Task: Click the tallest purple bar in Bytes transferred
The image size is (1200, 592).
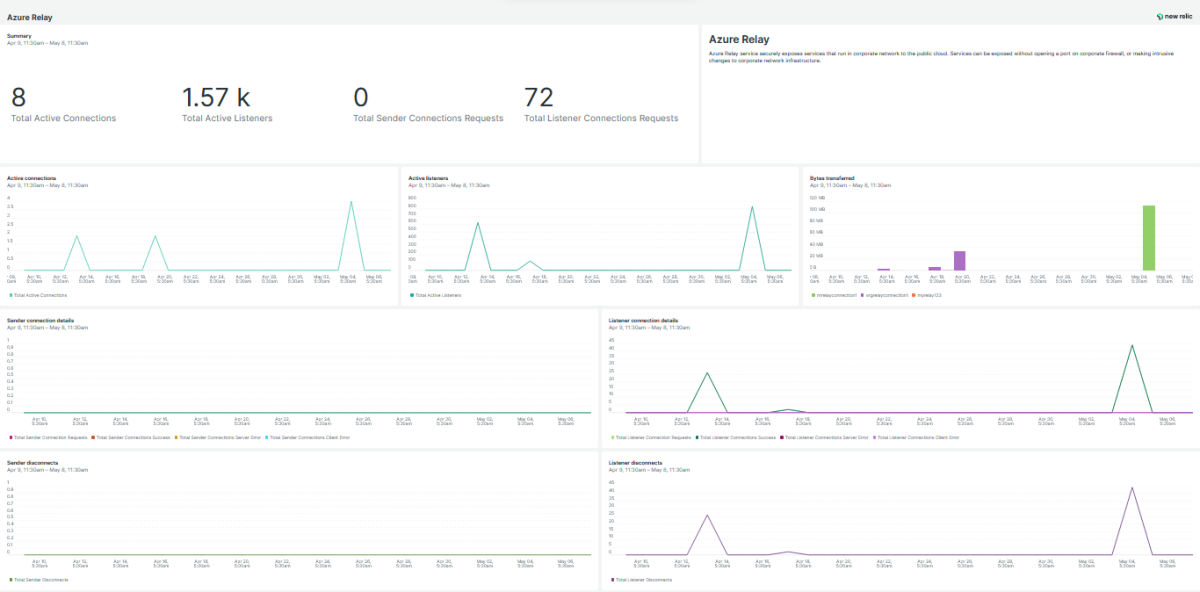Action: click(959, 261)
